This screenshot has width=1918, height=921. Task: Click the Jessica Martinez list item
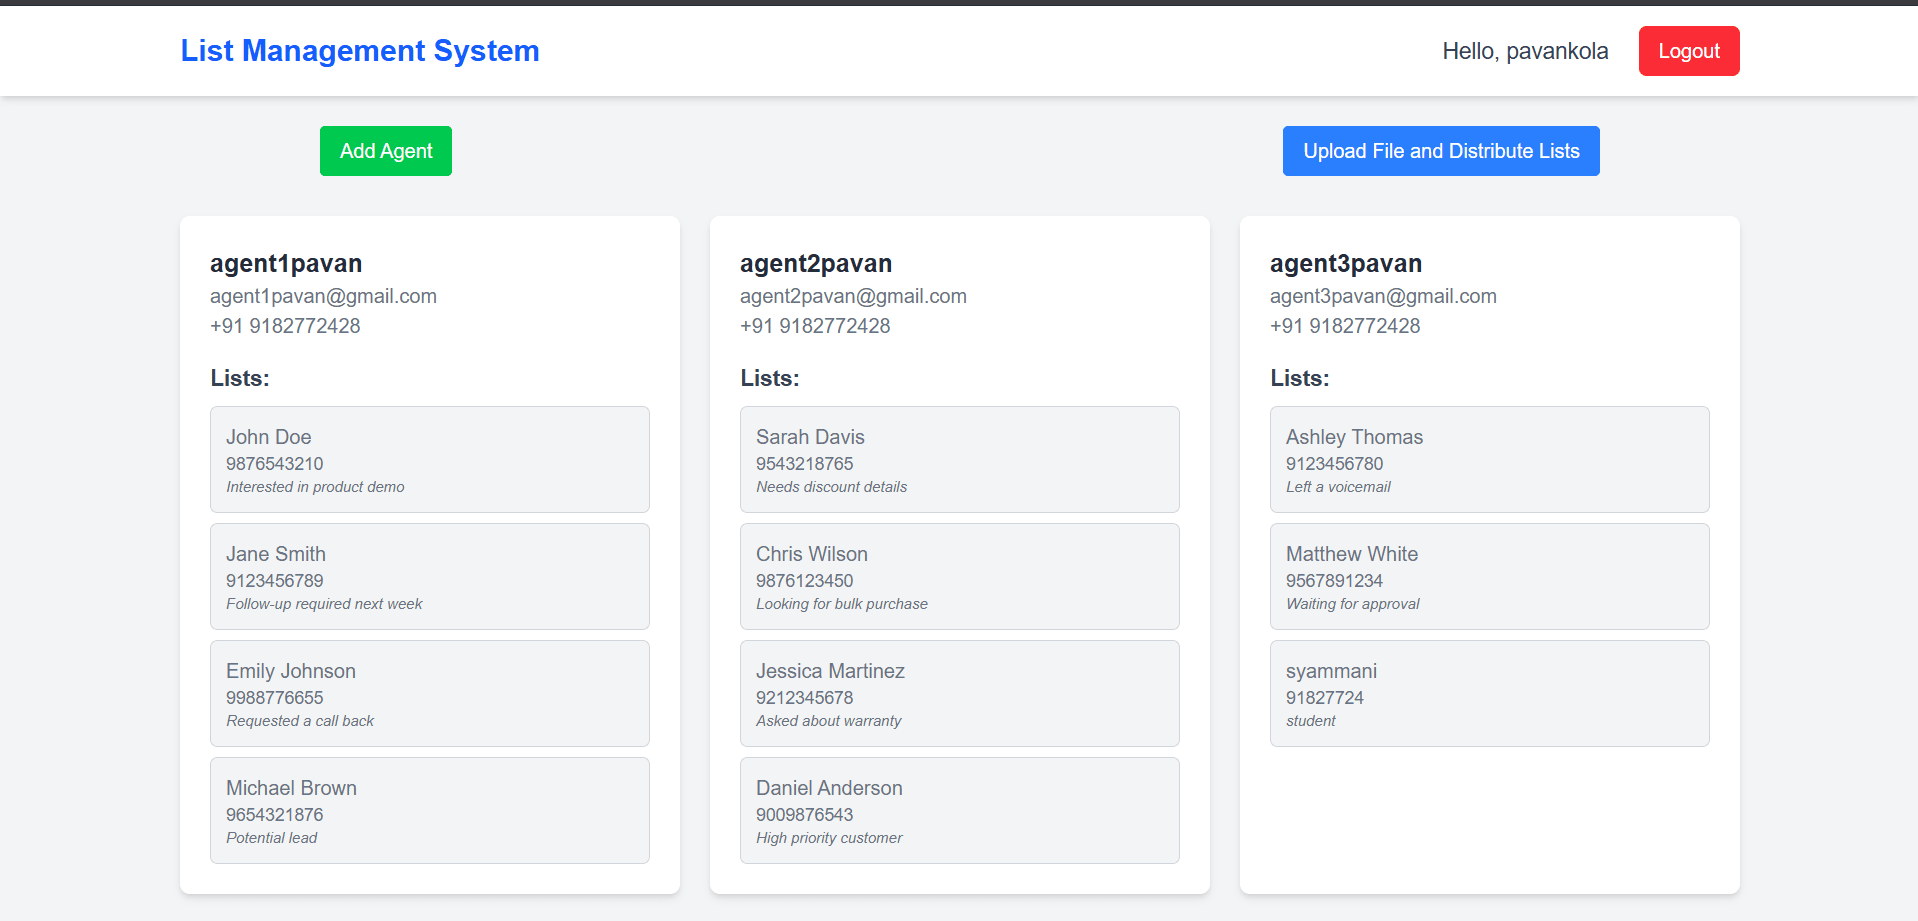click(x=959, y=693)
